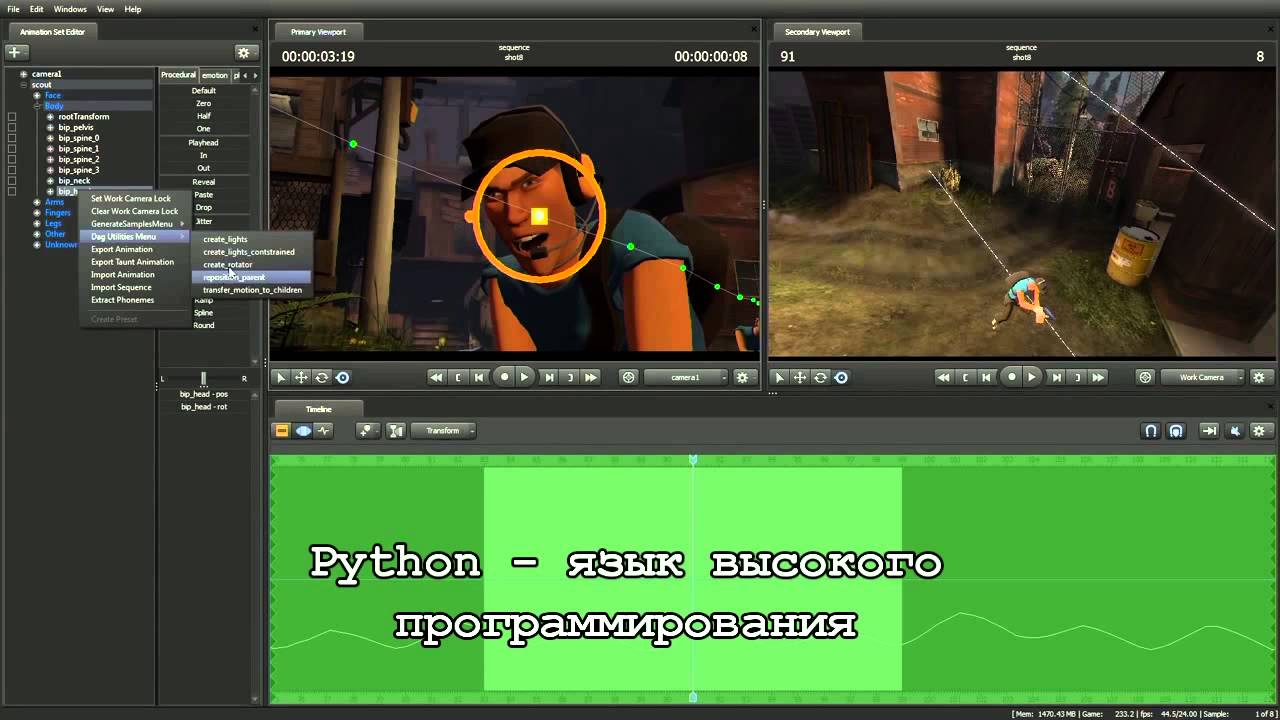Choose Export Taunt Animation in context menu
This screenshot has height=720, width=1280.
coord(132,262)
